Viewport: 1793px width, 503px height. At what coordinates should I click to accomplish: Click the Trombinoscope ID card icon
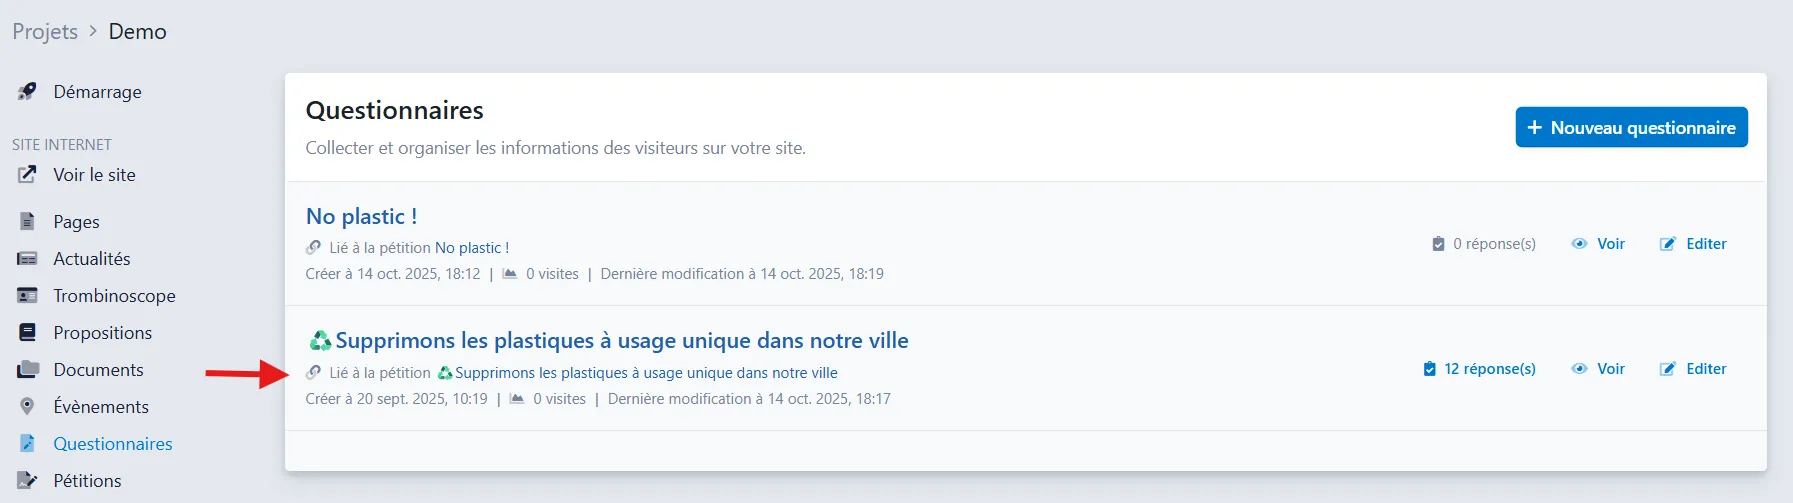point(28,296)
